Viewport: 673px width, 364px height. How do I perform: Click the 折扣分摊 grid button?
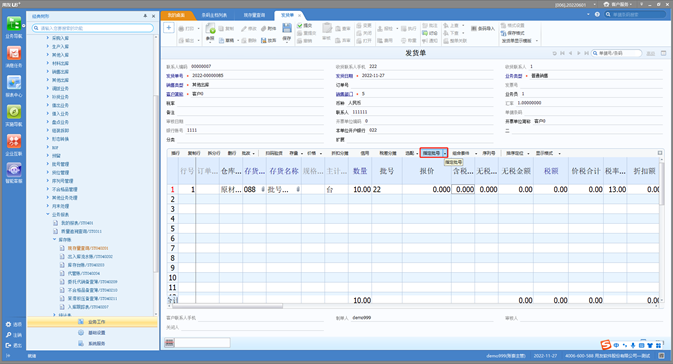coord(340,153)
